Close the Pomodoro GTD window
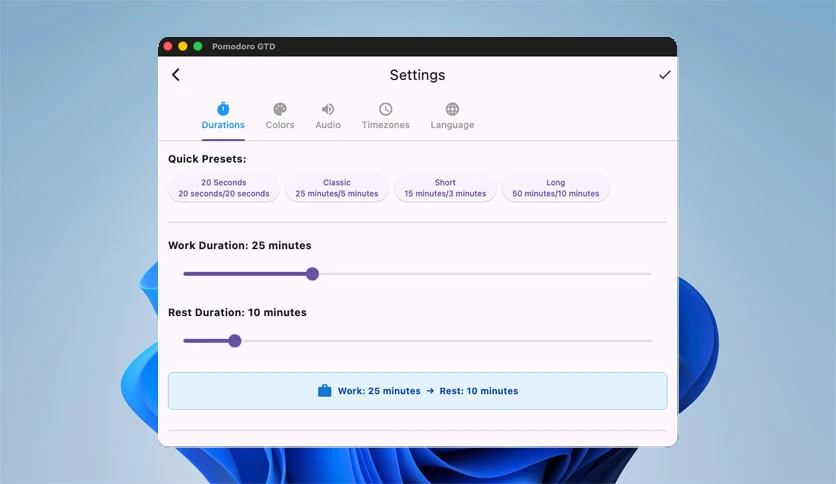The width and height of the screenshot is (836, 484). 168,46
